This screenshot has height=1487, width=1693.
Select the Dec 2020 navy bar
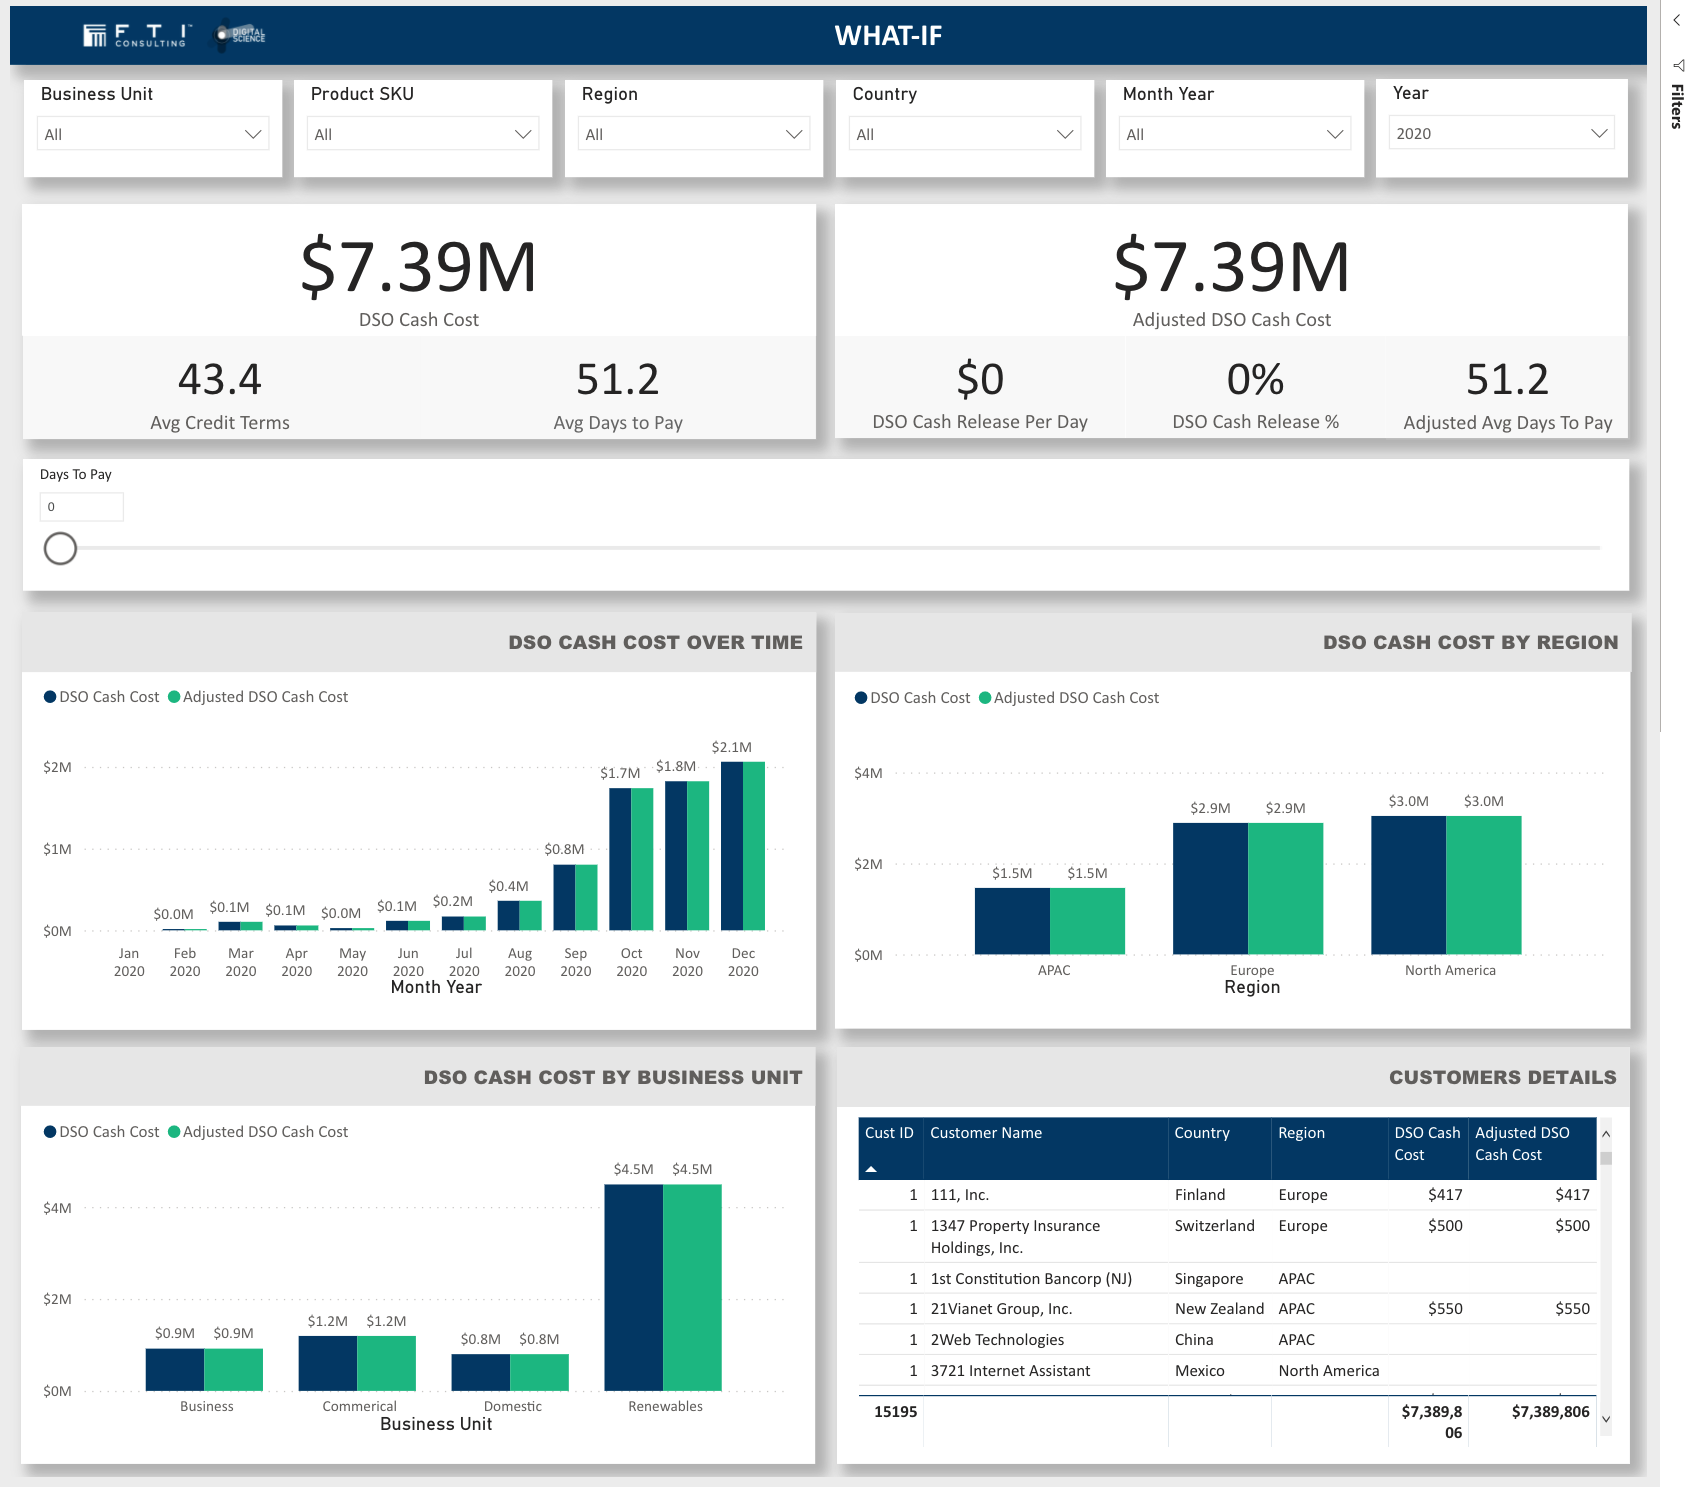click(x=732, y=846)
